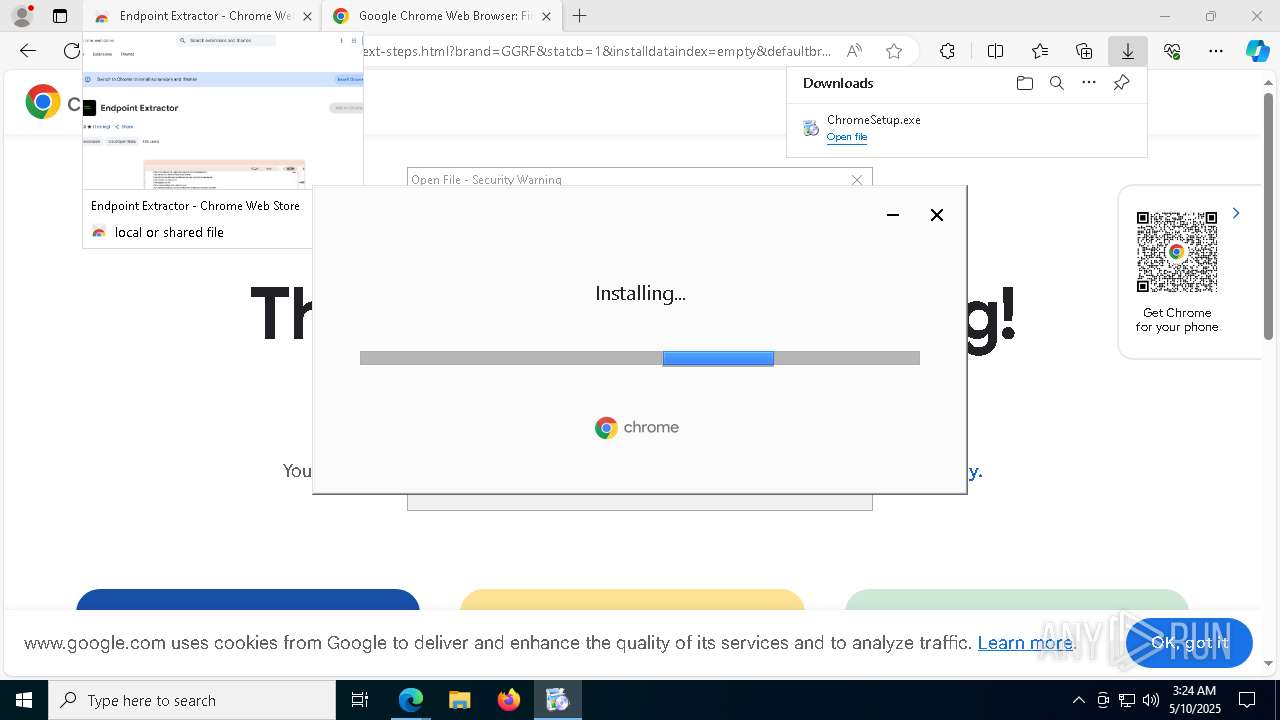Show hidden system tray icons
Screen dimensions: 1280x720
tap(1078, 700)
